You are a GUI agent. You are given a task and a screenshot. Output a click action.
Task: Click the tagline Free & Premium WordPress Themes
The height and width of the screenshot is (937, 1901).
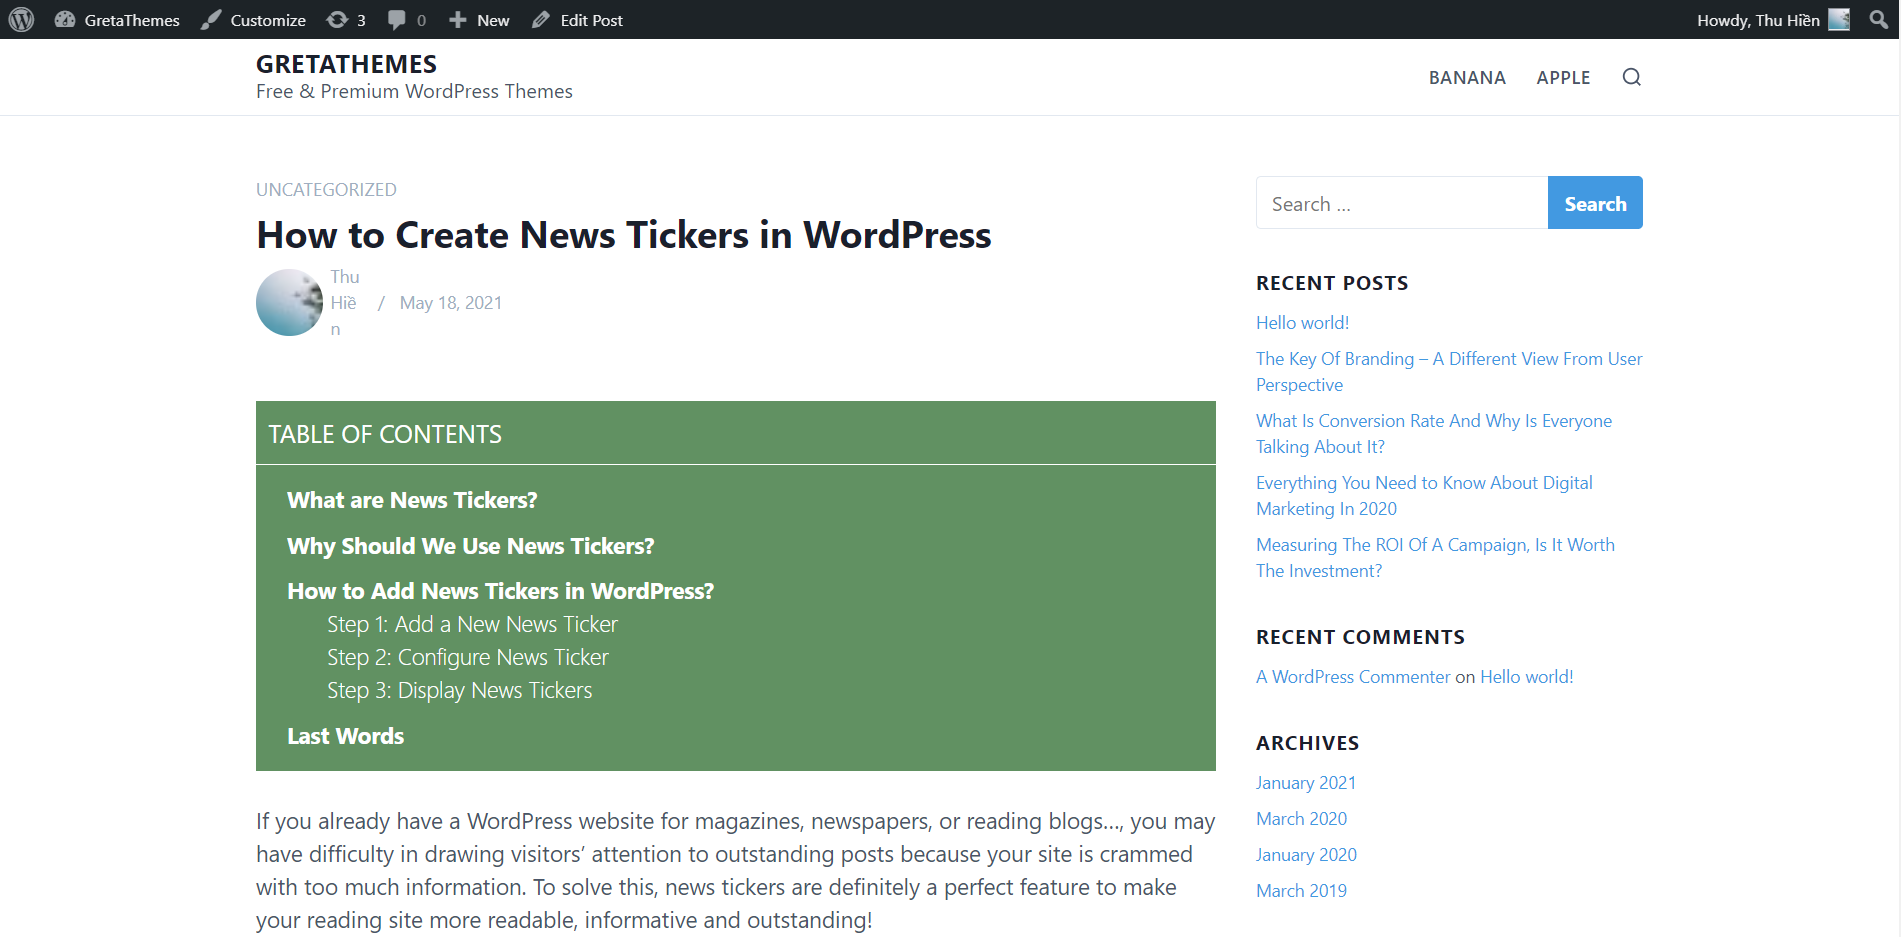click(414, 92)
